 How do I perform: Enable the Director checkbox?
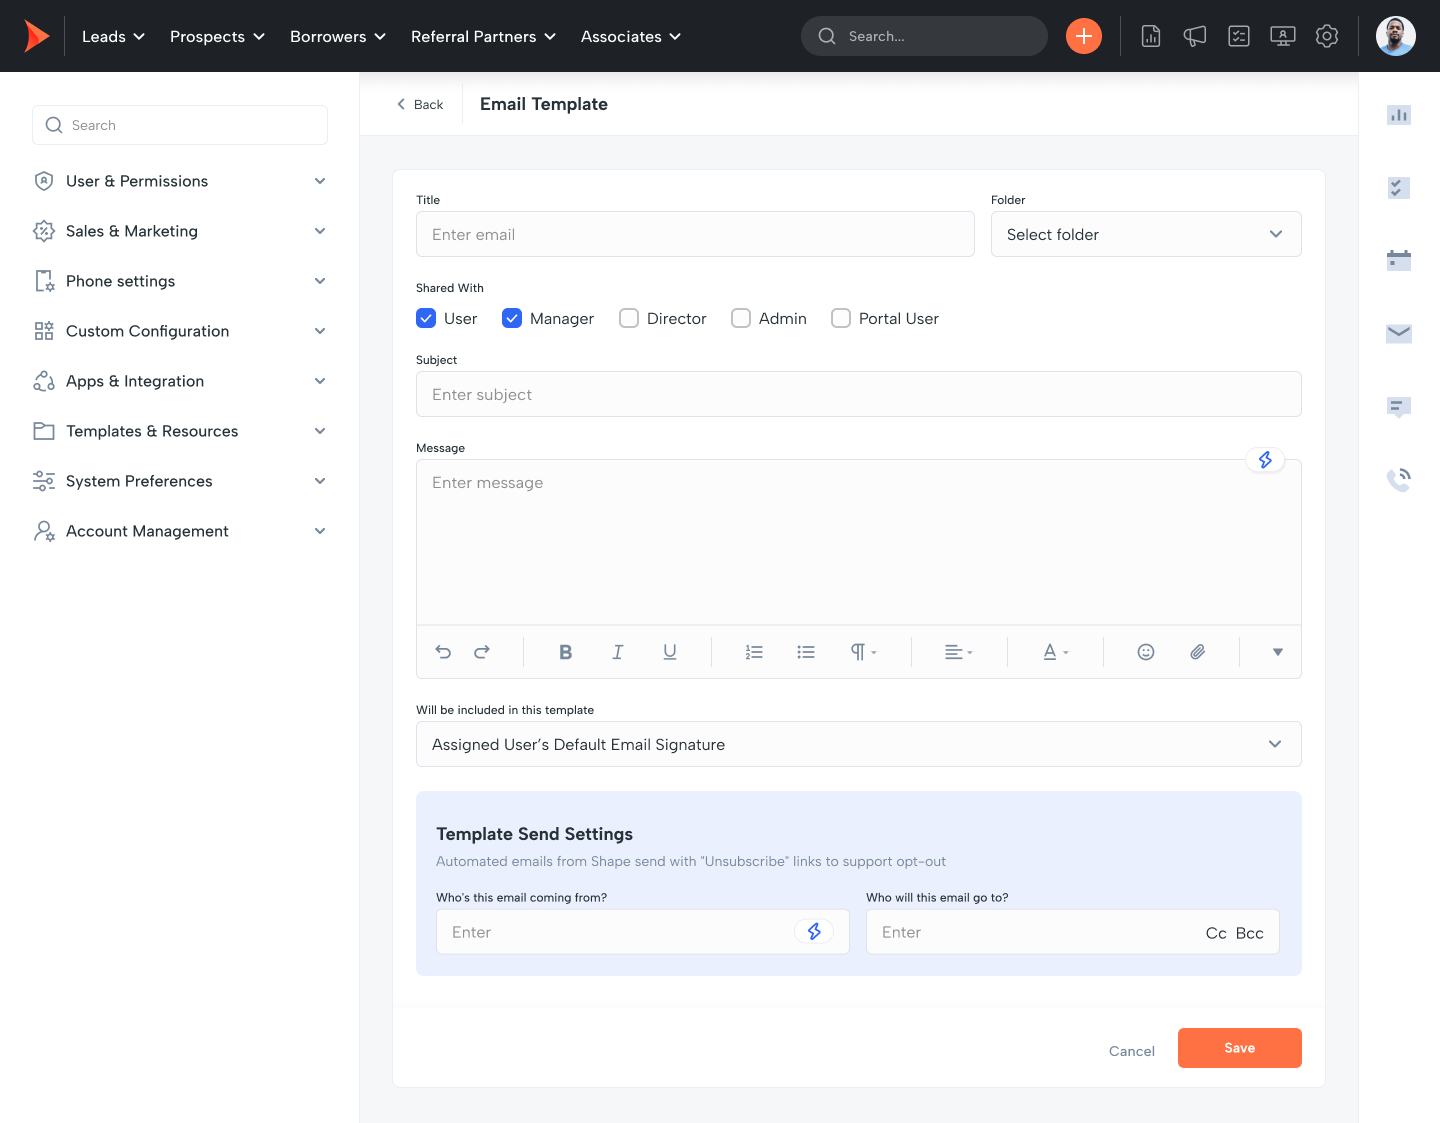[x=629, y=318]
